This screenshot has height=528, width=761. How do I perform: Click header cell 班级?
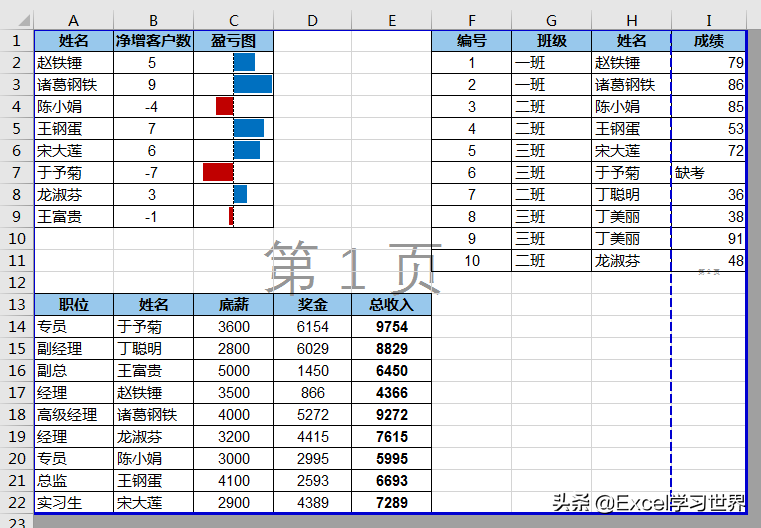[x=551, y=41]
